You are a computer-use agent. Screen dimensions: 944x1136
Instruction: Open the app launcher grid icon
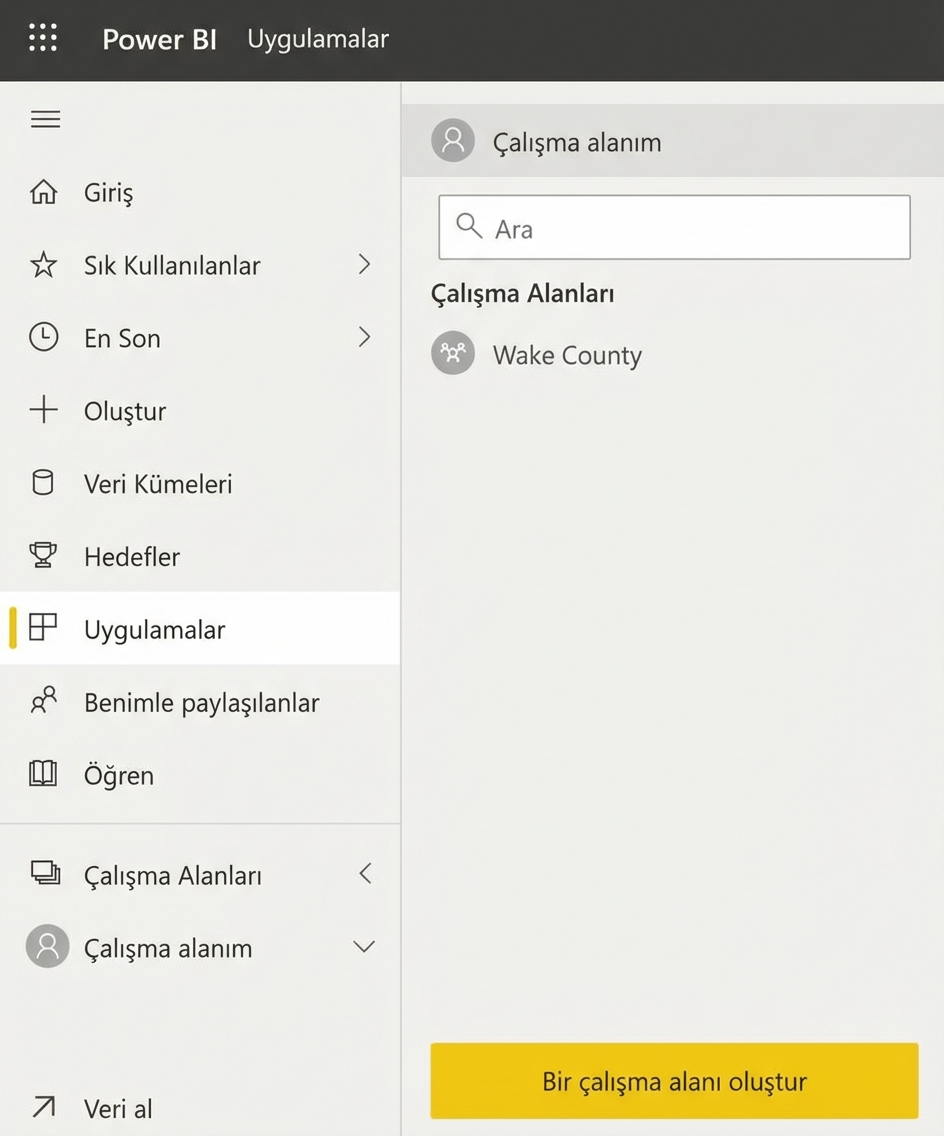point(43,39)
